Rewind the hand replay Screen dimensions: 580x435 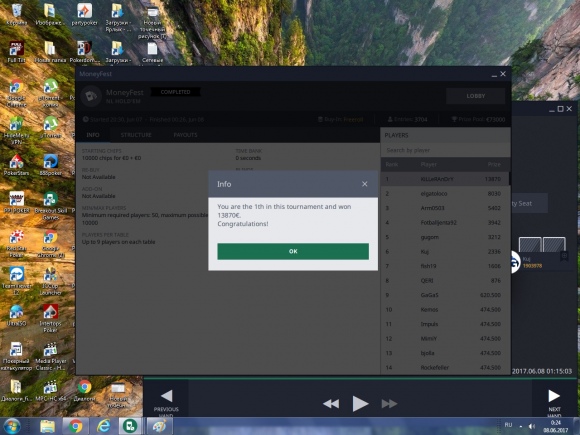pos(331,404)
